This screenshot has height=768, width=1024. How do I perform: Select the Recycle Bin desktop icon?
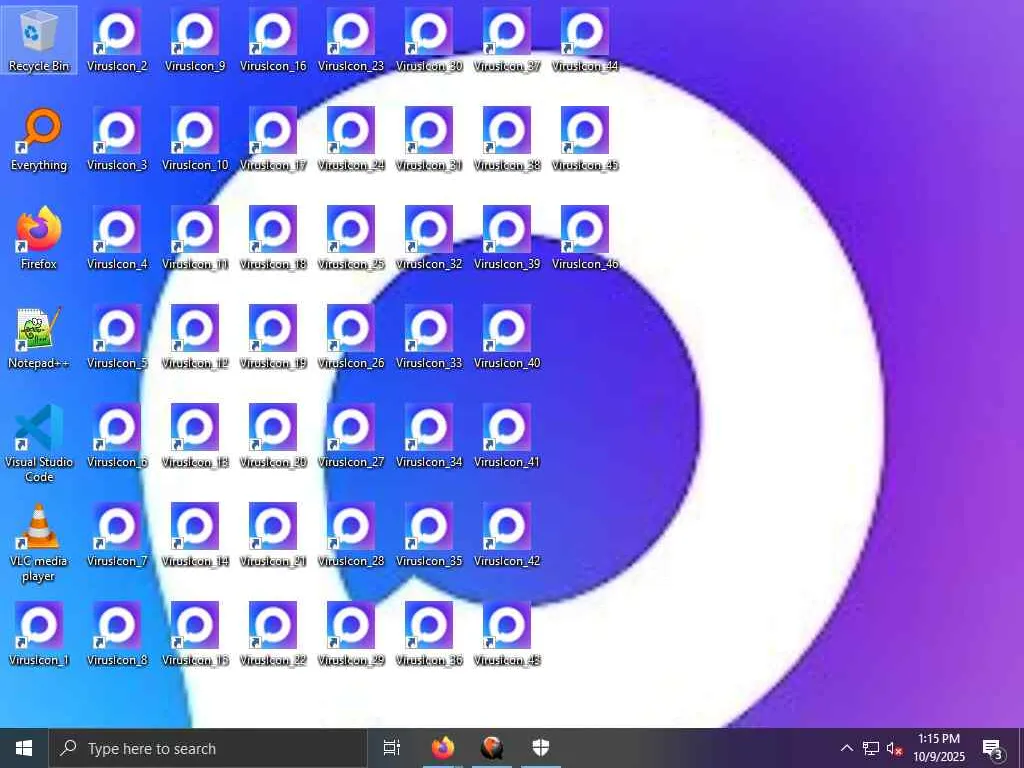coord(39,40)
